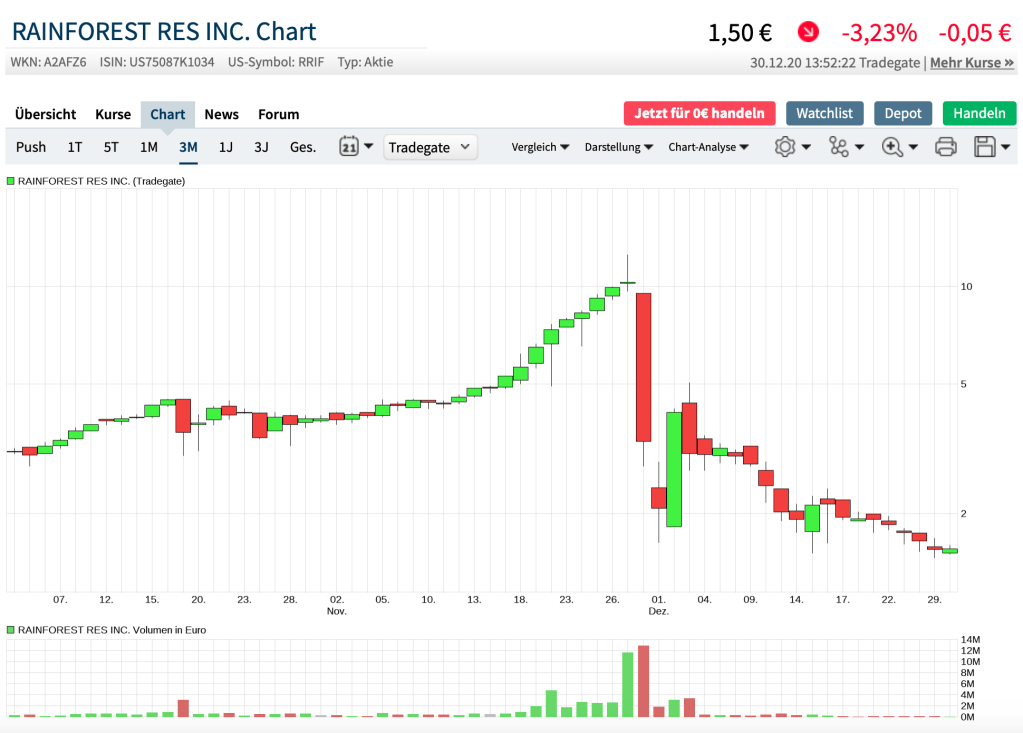Switch chart range to 1J

pyautogui.click(x=226, y=147)
